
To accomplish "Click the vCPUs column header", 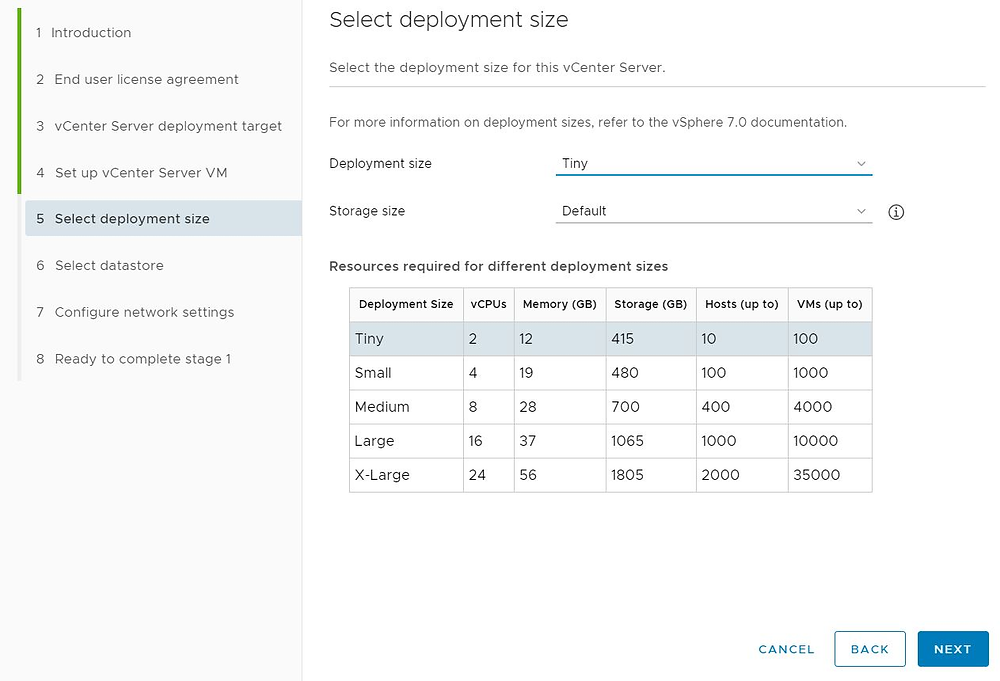I will [489, 304].
